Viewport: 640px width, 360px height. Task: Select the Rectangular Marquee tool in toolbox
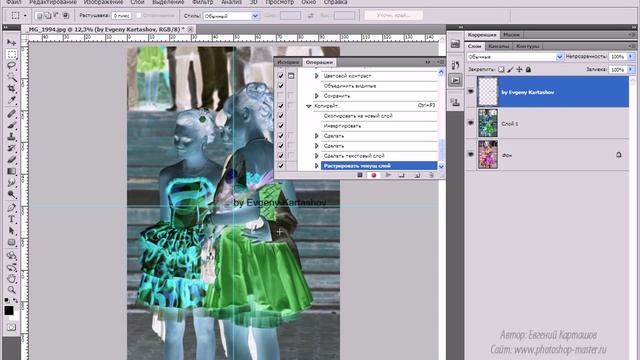11,54
